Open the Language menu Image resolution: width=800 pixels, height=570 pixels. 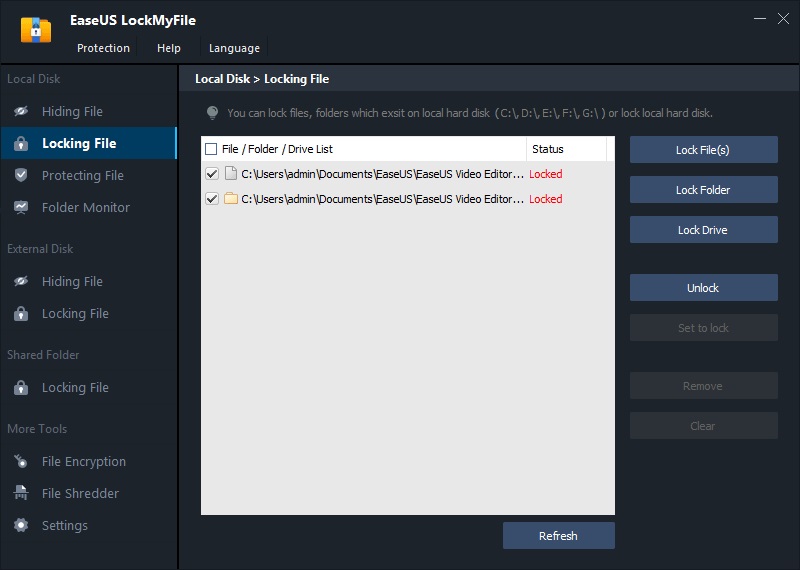(234, 48)
